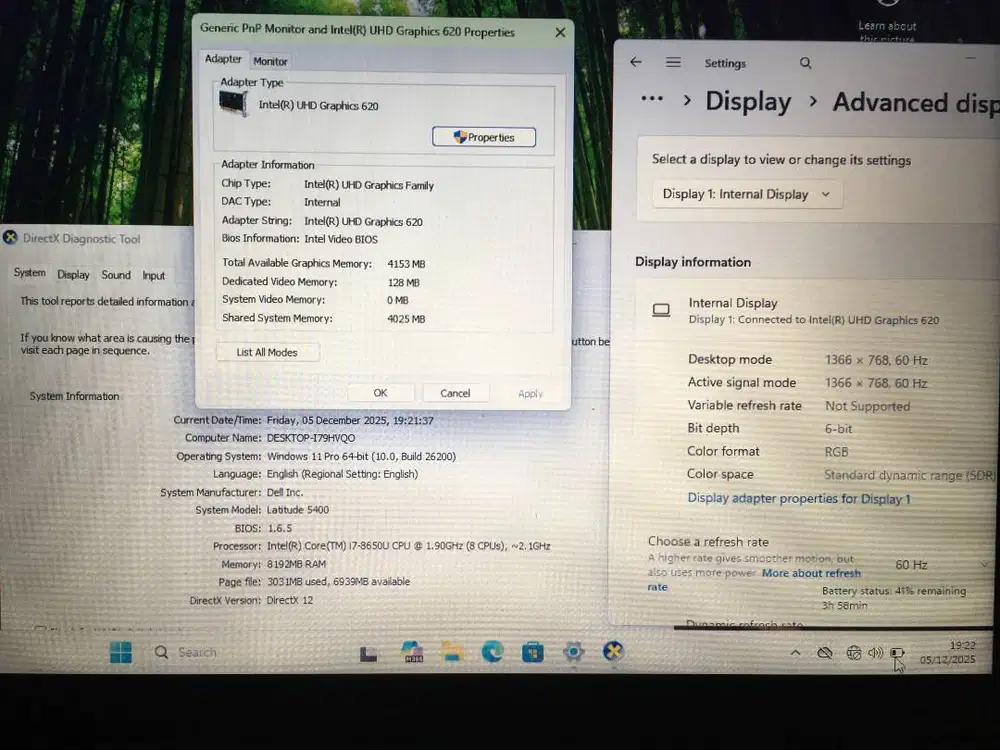Click the List All Modes button
Viewport: 1000px width, 750px height.
(267, 351)
